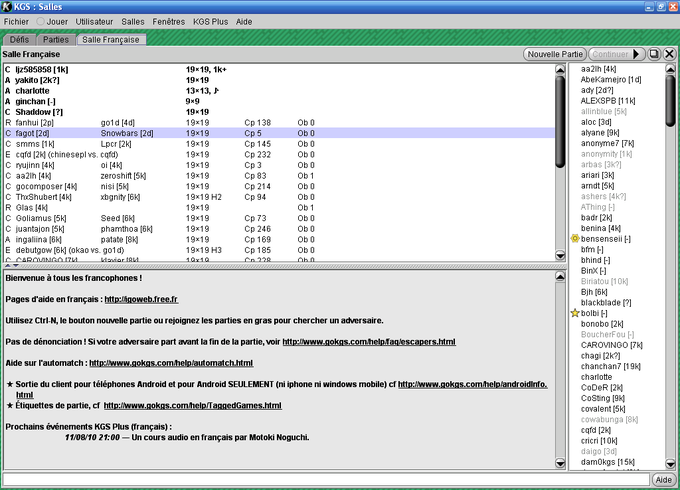680x490 pixels.
Task: Click the user list scrollbar up arrow
Action: pyautogui.click(x=670, y=69)
